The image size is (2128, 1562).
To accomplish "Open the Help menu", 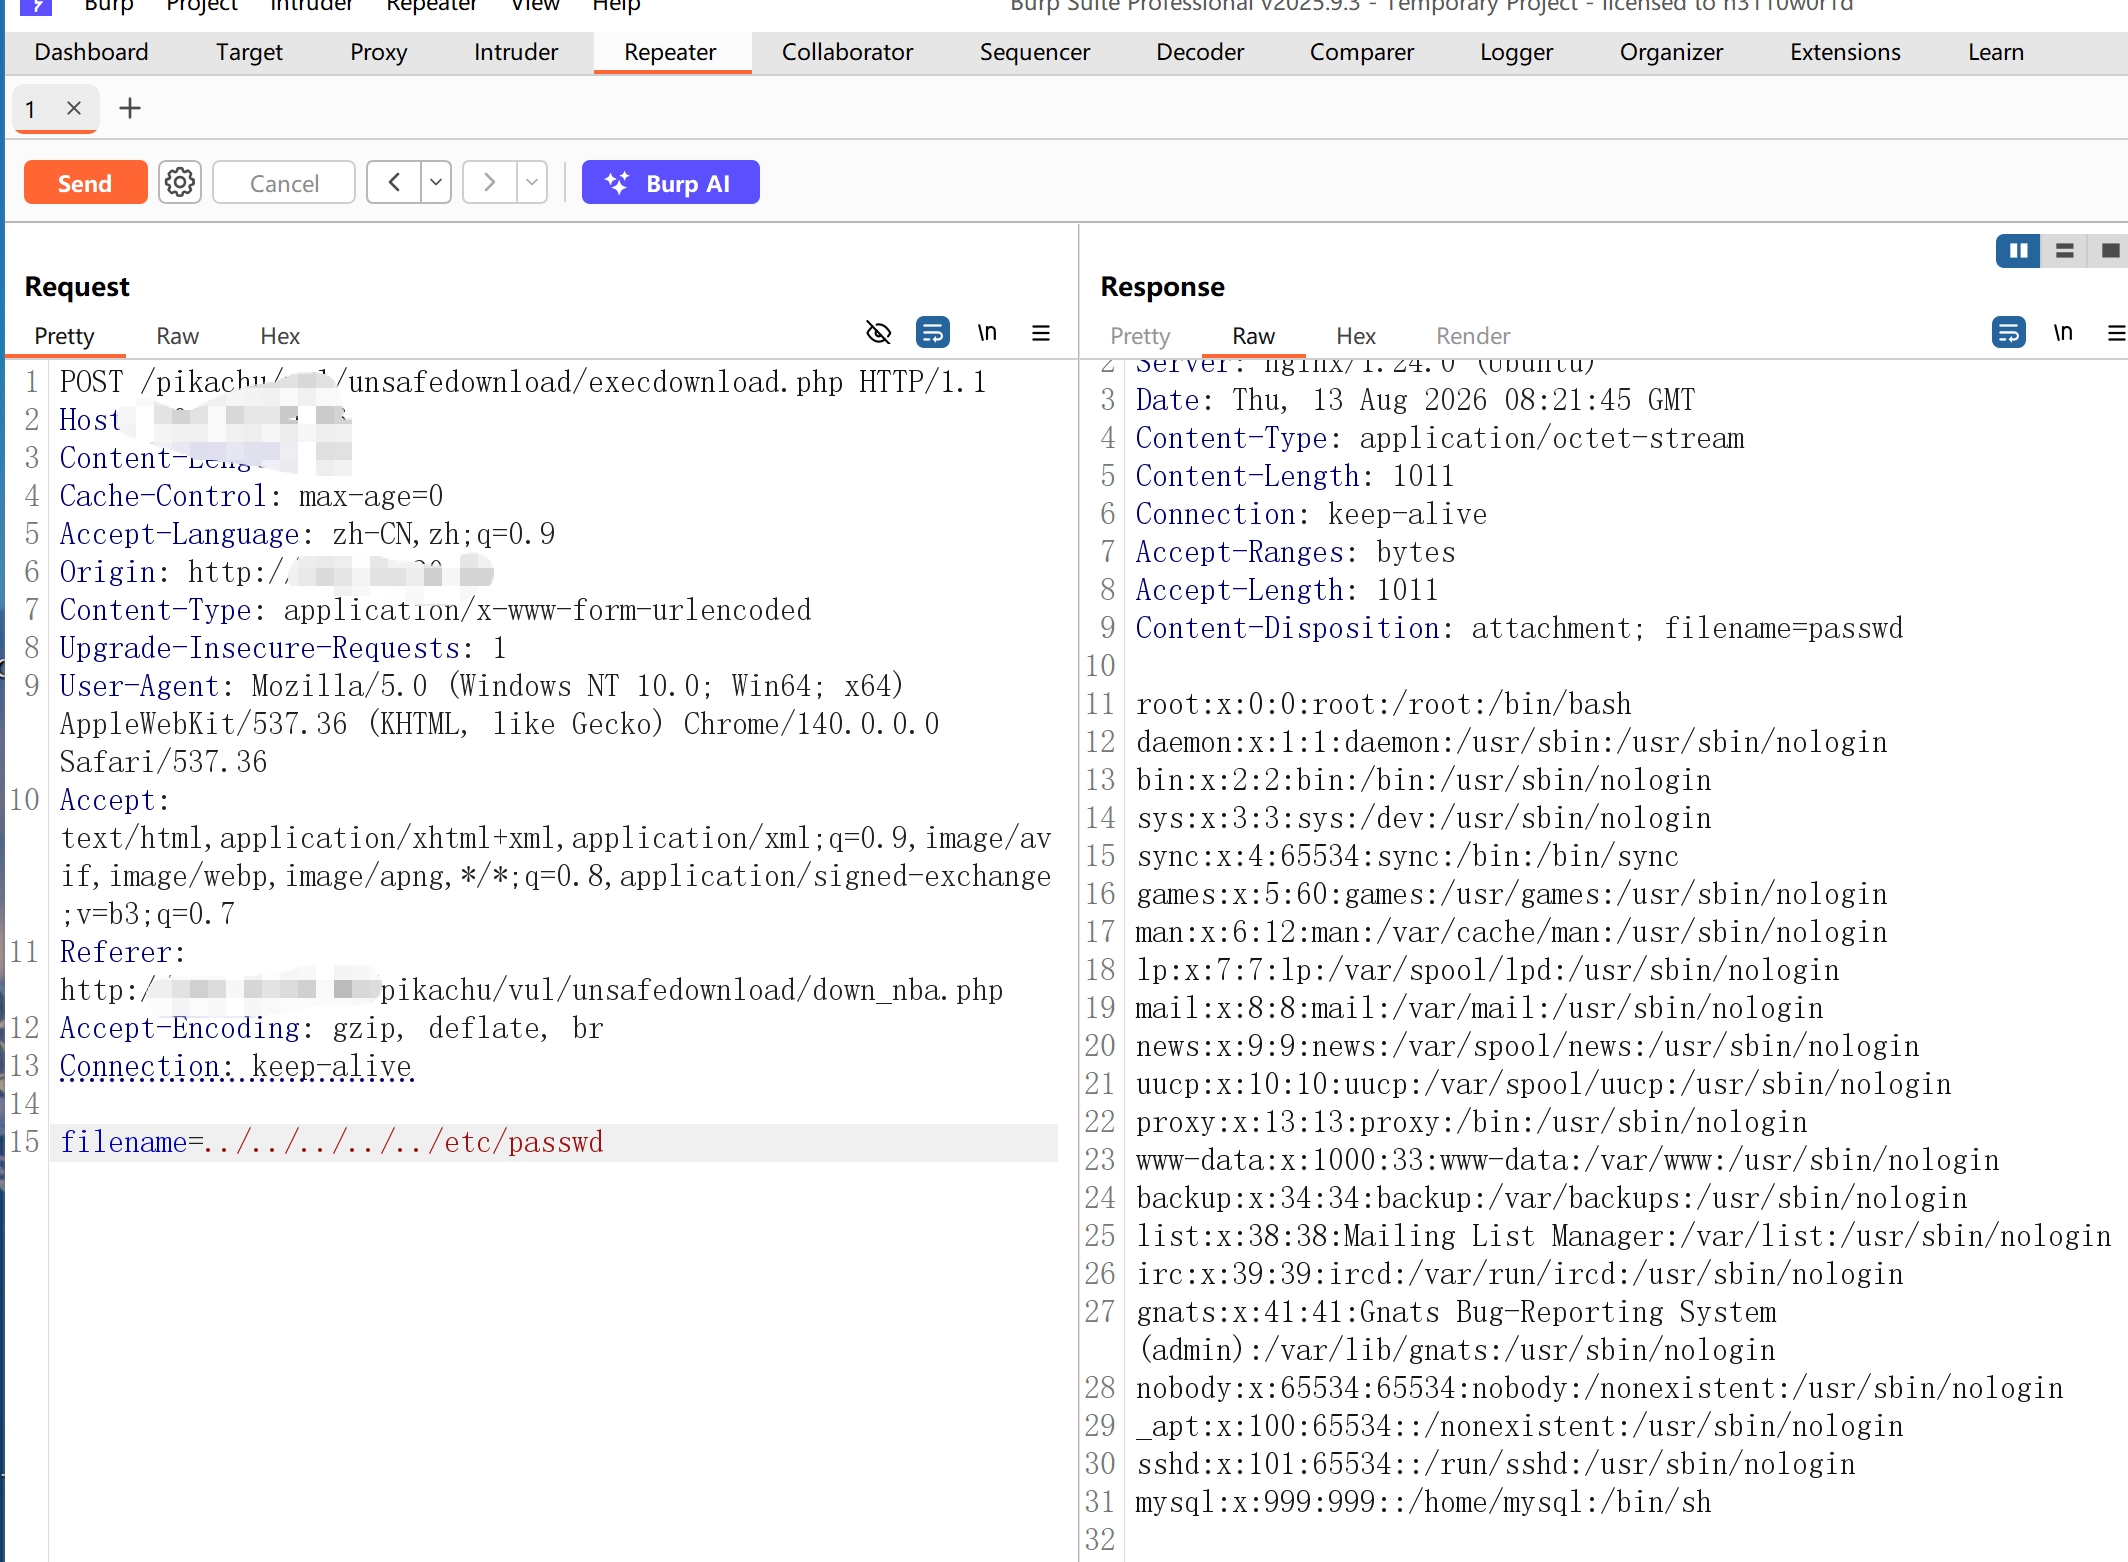I will coord(616,6).
